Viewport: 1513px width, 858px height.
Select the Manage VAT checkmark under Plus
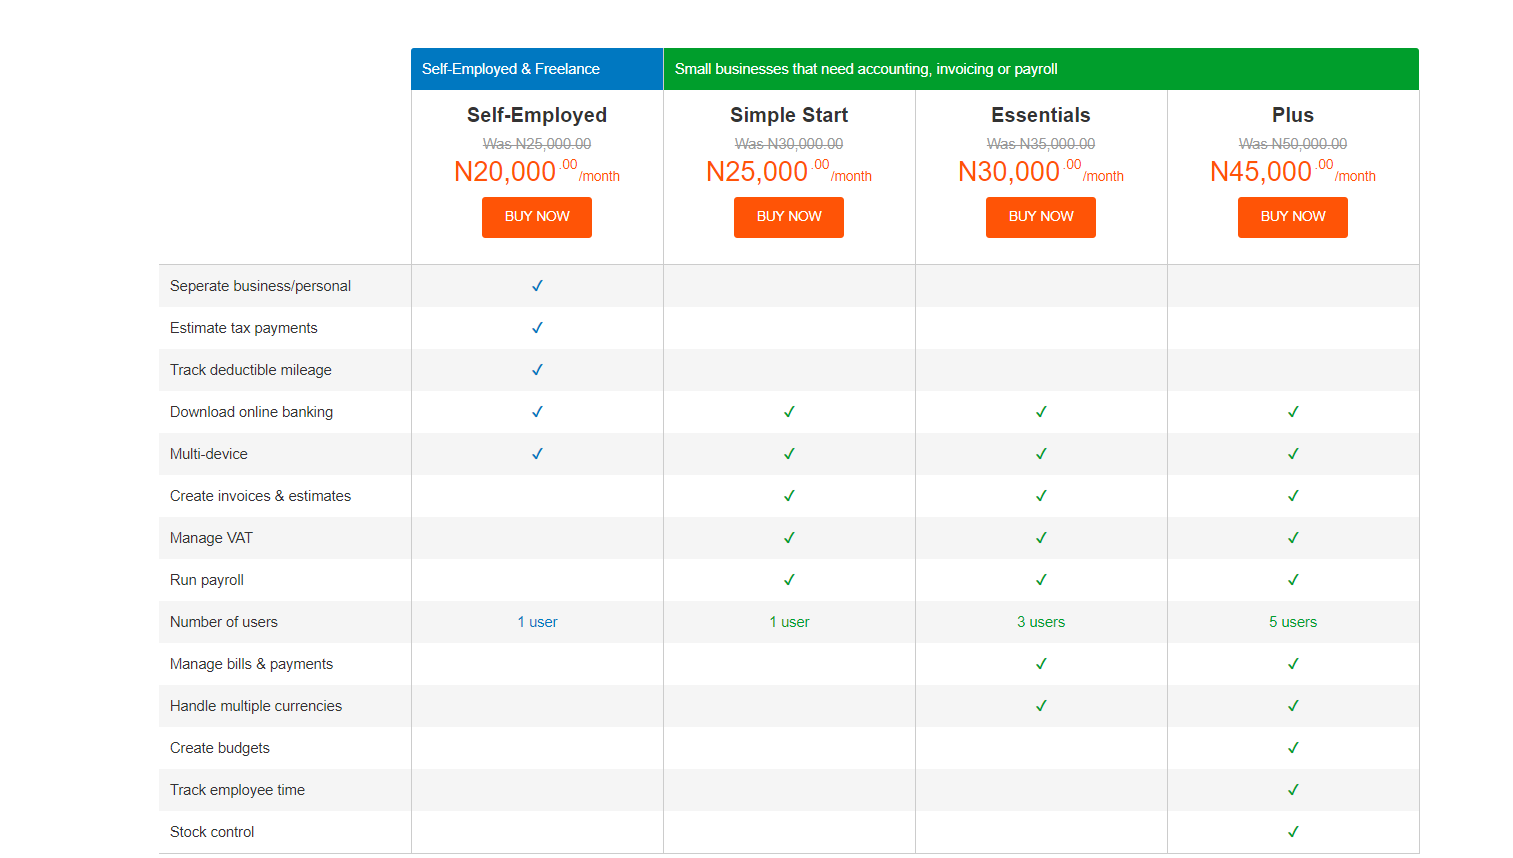(x=1292, y=537)
